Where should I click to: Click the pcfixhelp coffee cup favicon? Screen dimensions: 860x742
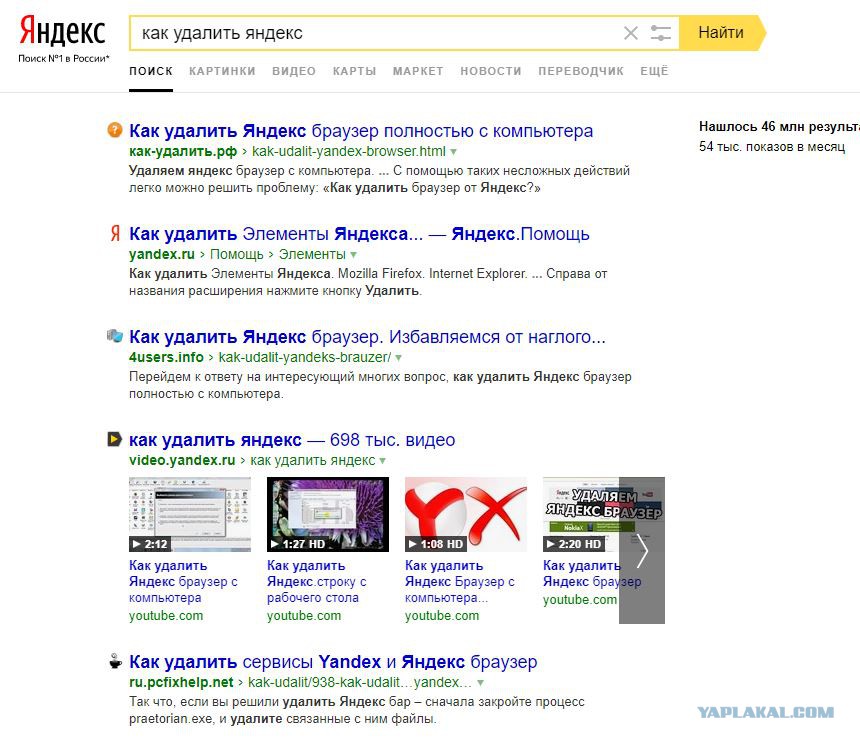(115, 662)
